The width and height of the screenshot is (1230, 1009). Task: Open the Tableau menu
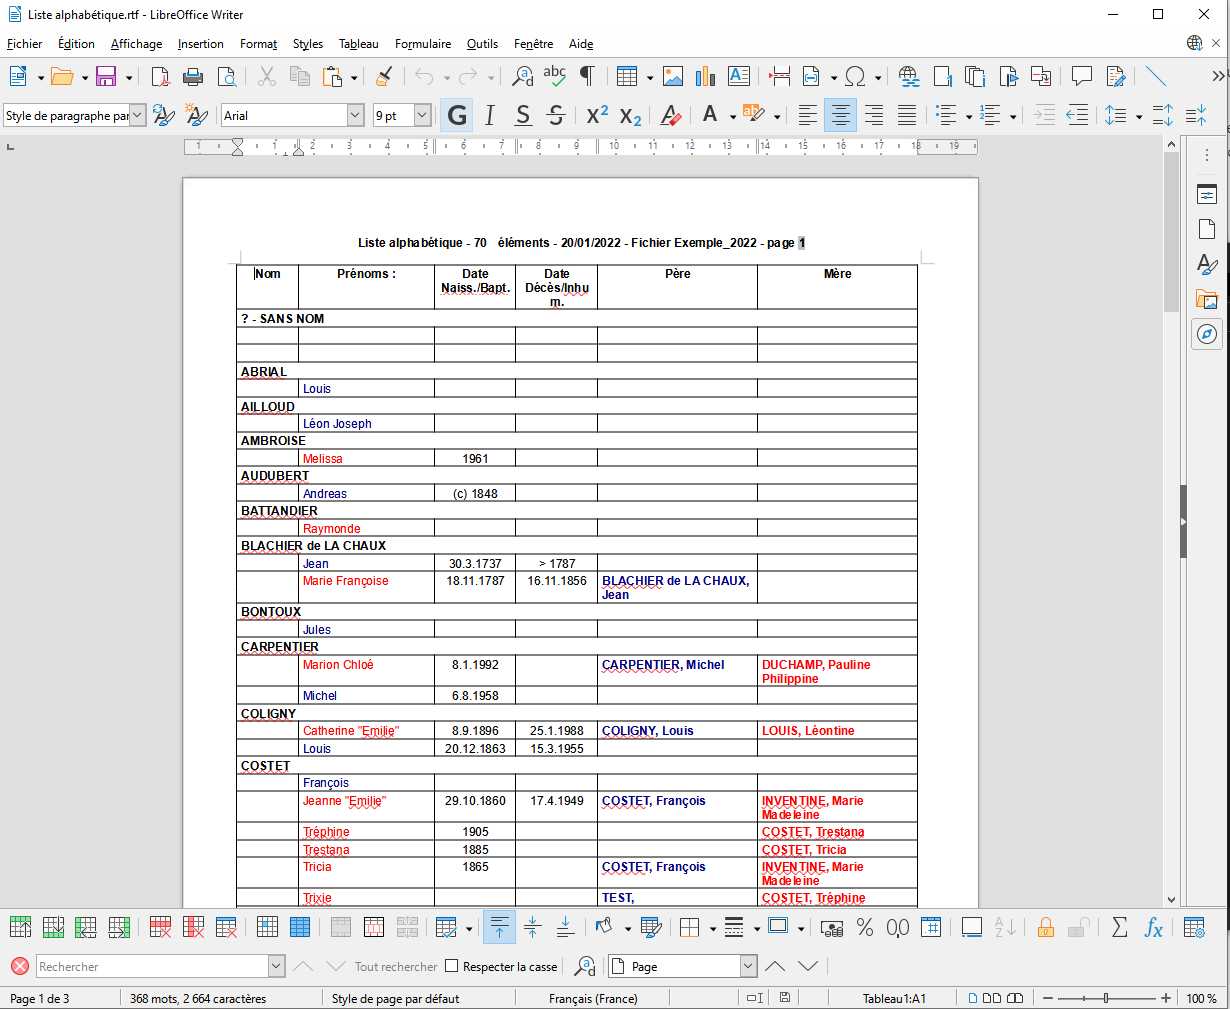[358, 44]
